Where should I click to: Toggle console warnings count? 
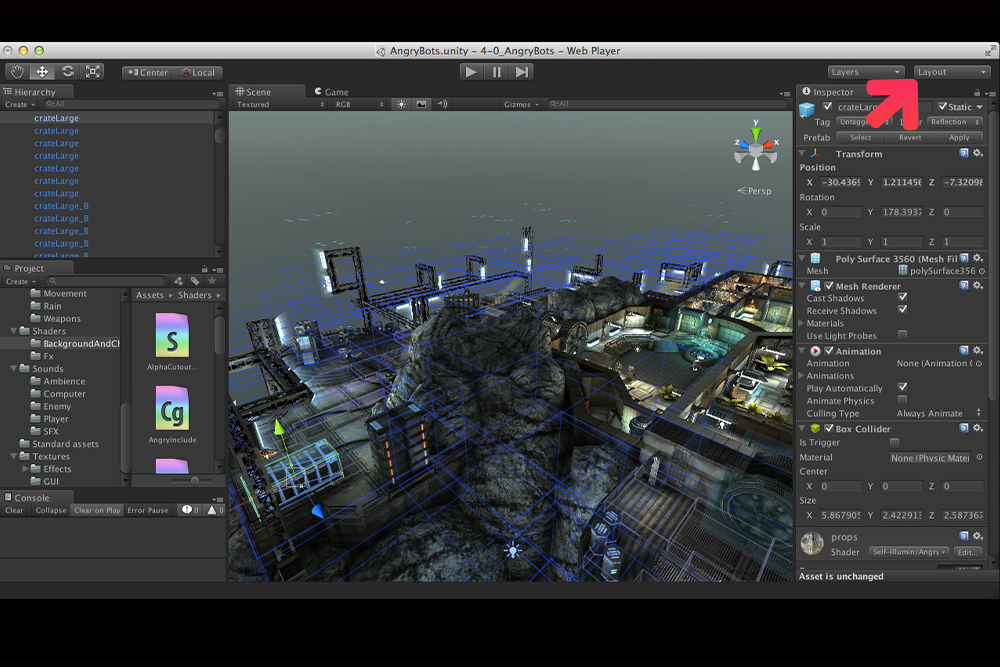(x=215, y=510)
